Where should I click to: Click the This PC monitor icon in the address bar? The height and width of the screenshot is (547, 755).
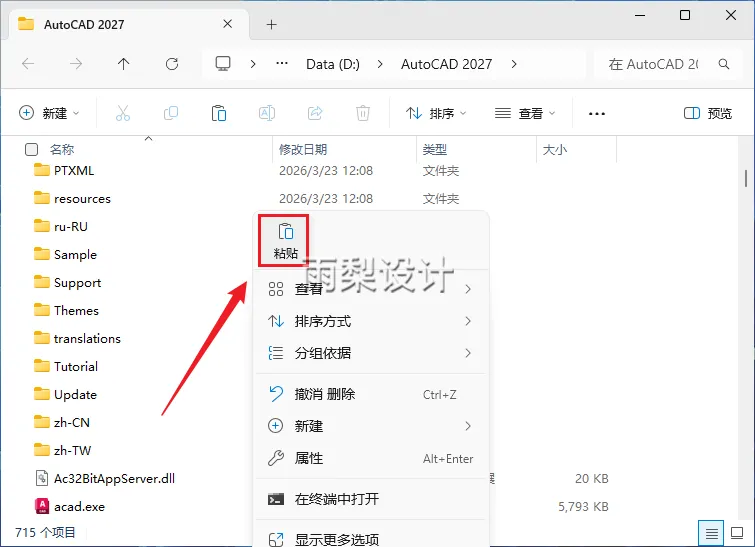point(223,64)
